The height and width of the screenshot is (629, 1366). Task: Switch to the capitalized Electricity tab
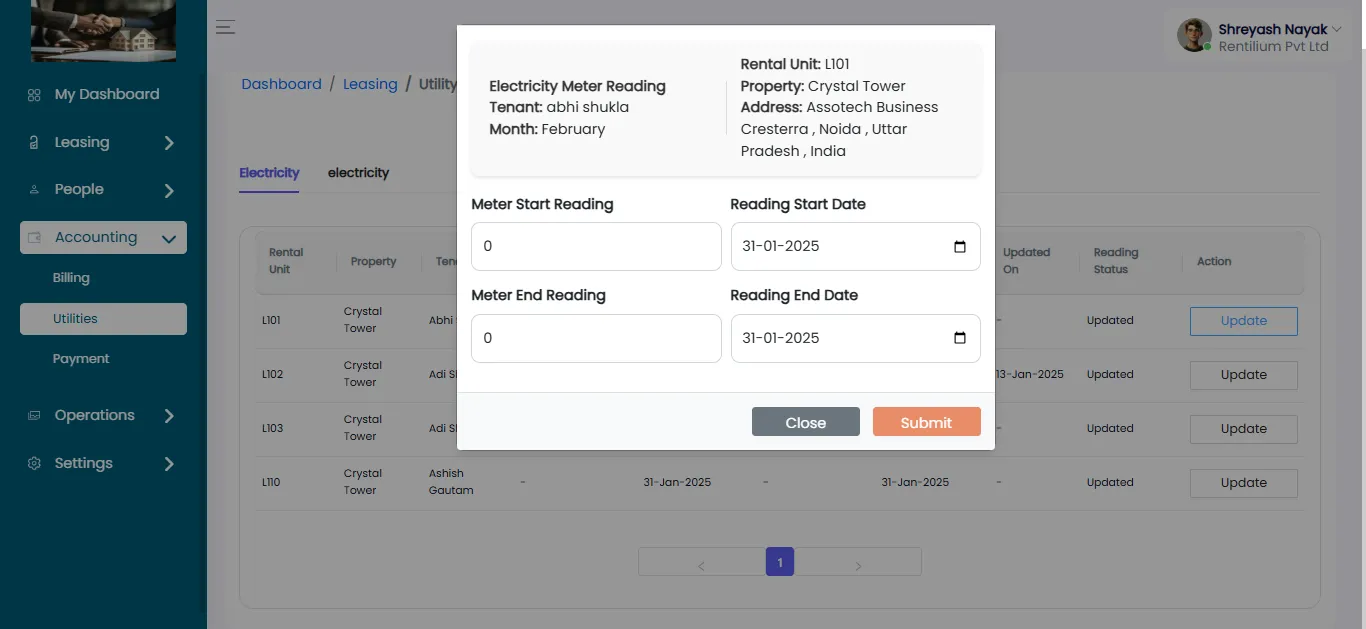click(x=269, y=173)
